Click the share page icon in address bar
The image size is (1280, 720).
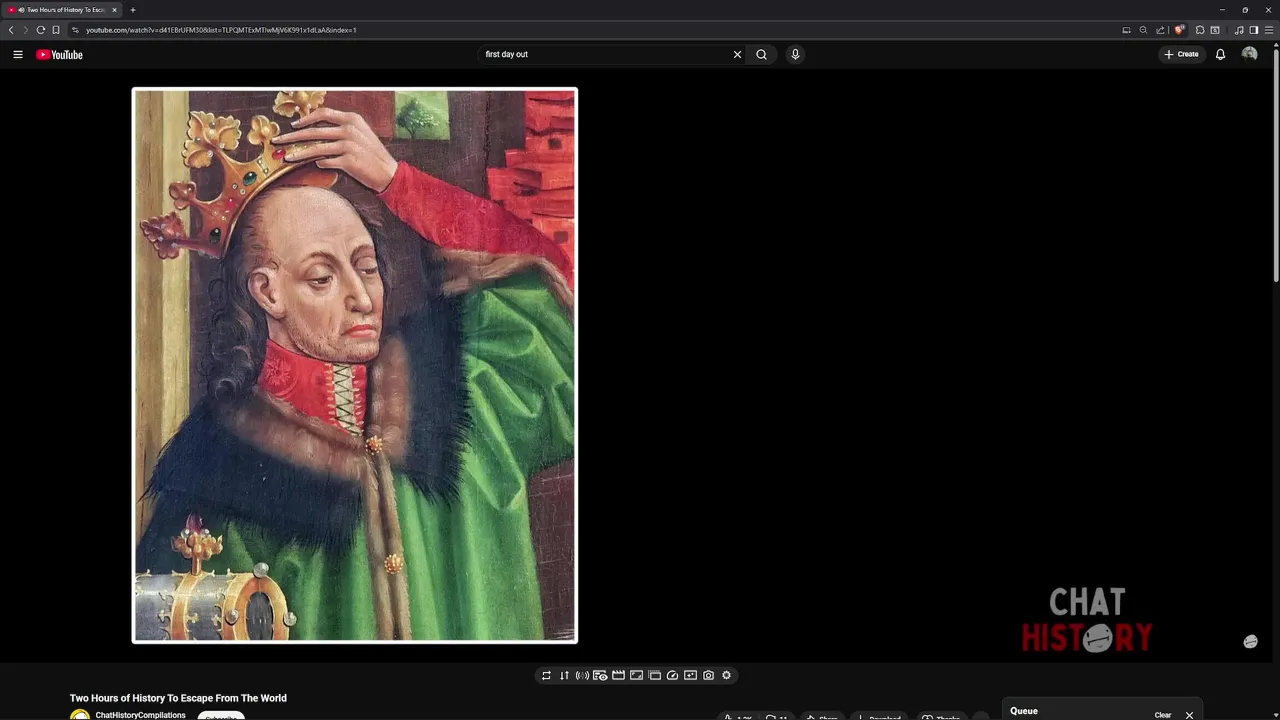coord(1160,30)
